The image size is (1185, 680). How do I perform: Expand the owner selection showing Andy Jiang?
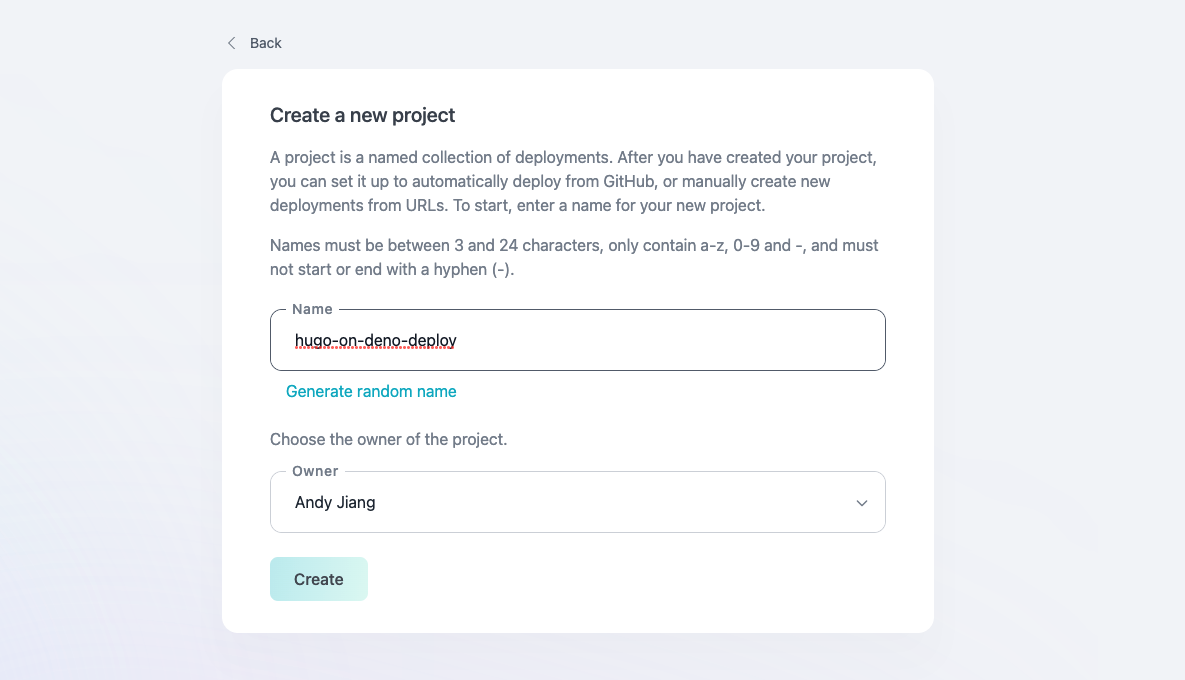[577, 503]
